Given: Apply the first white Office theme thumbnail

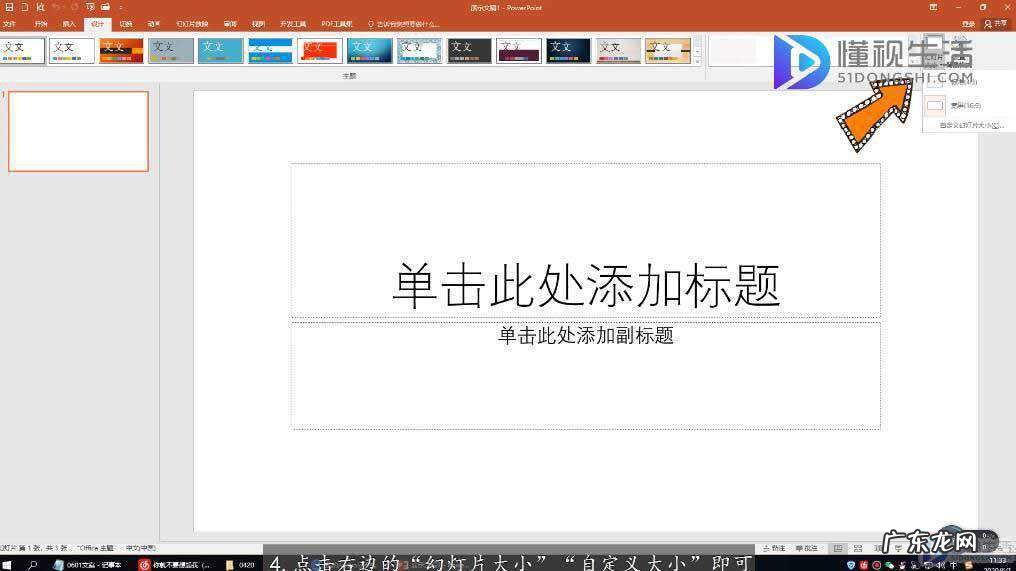Looking at the screenshot, I should [x=22, y=51].
